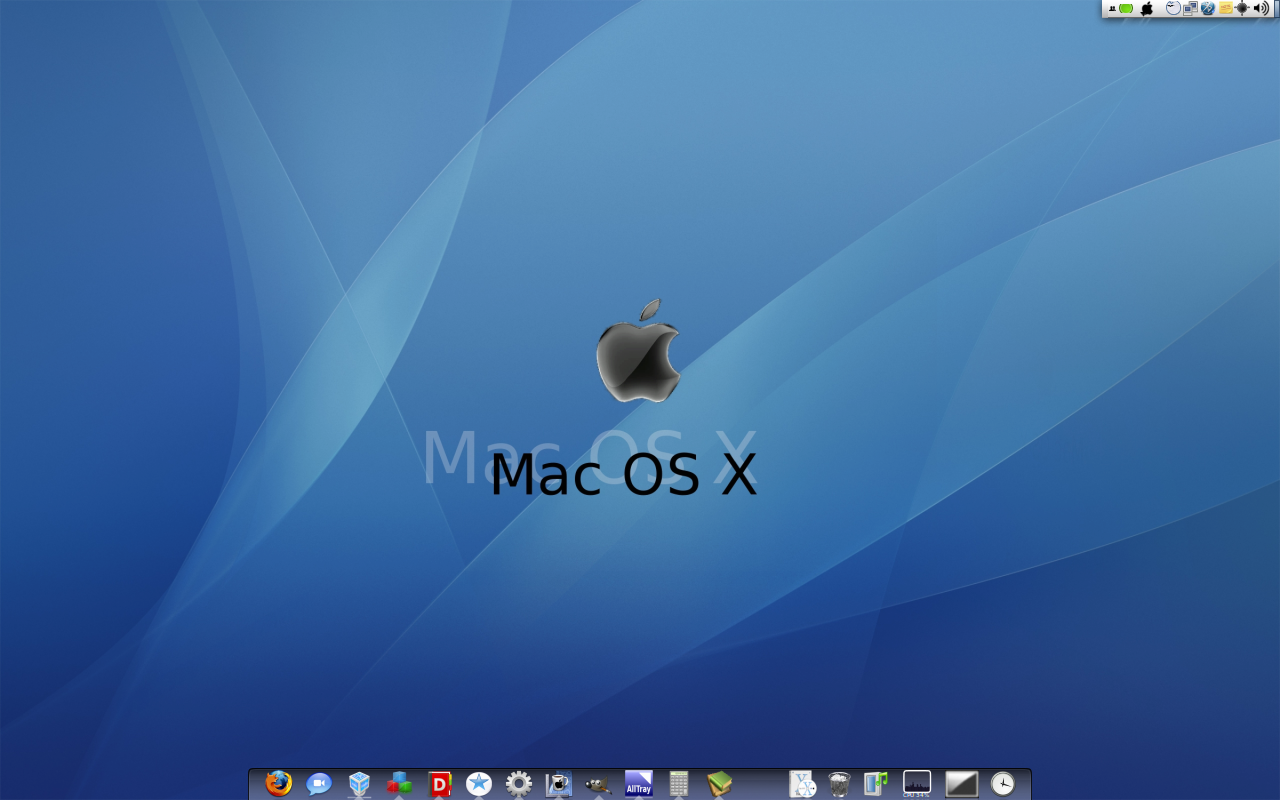Image resolution: width=1280 pixels, height=800 pixels.
Task: Launch Firefox from the dock
Action: [279, 783]
